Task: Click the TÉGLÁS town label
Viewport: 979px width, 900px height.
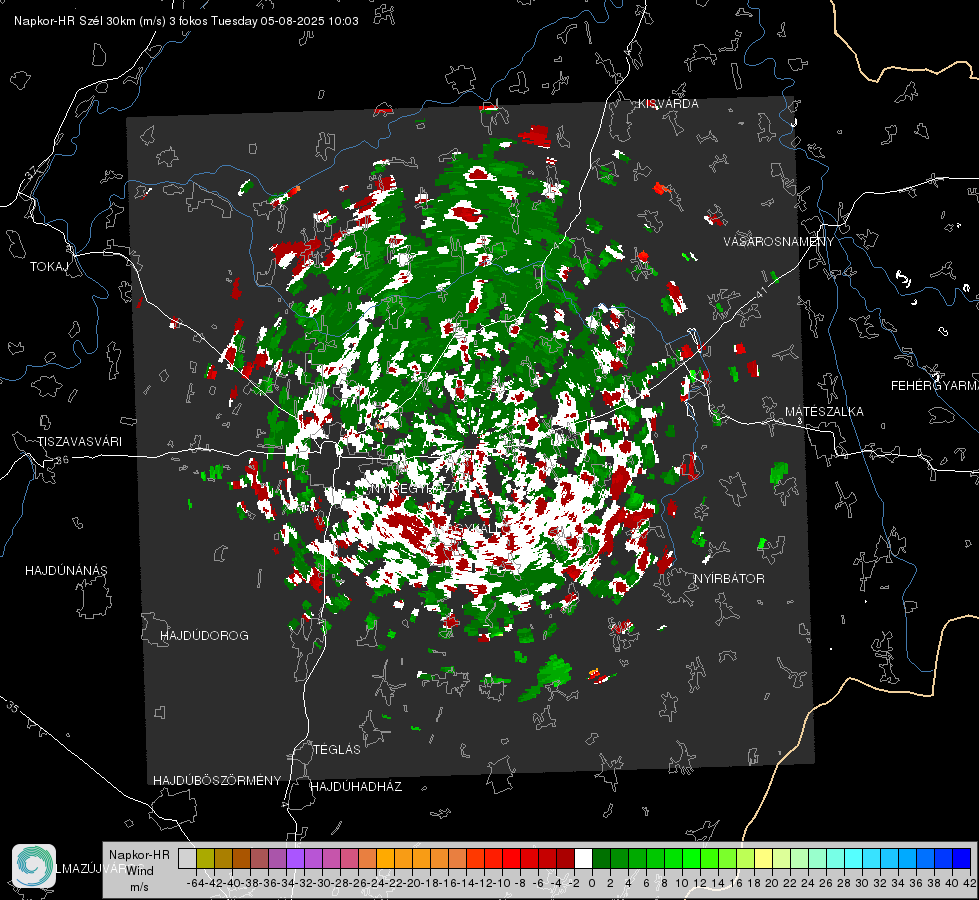Action: point(337,750)
